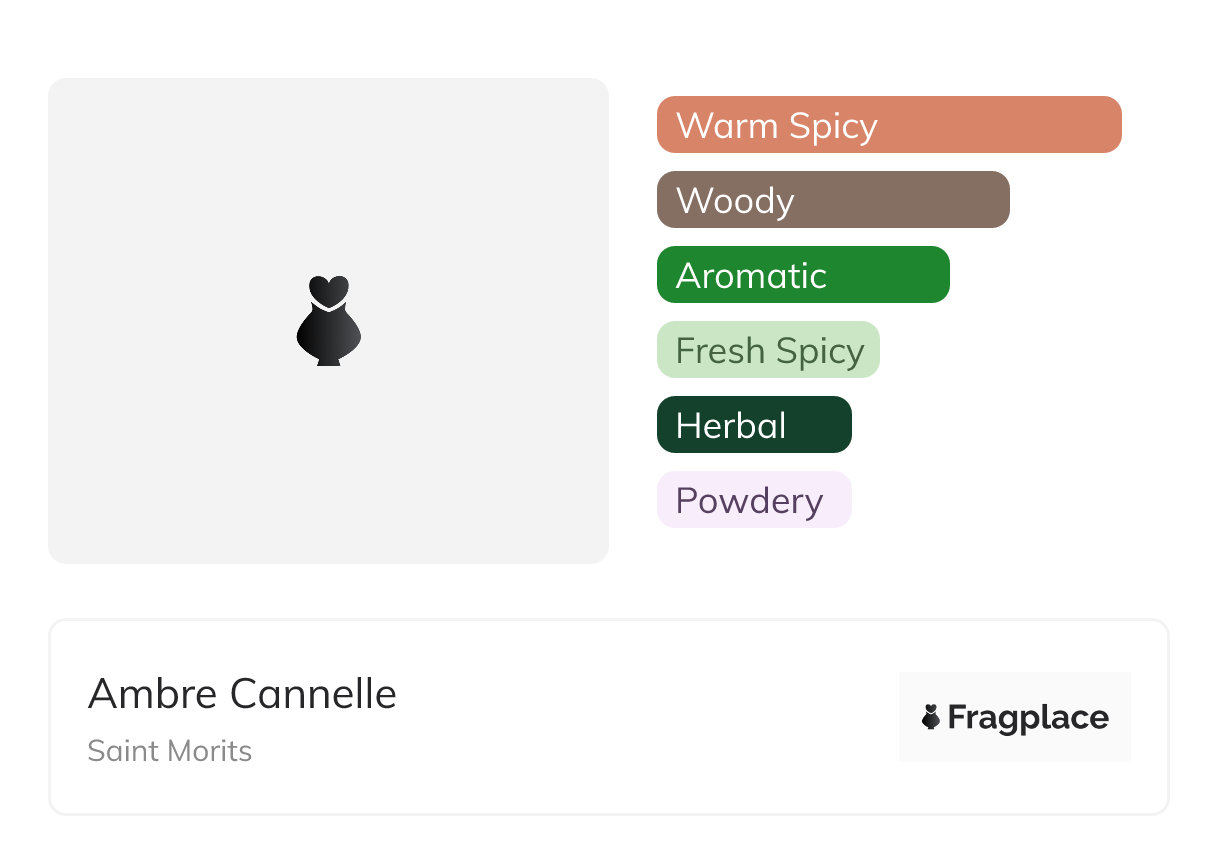The width and height of the screenshot is (1218, 864).
Task: Click the "Woody" text label
Action: tap(735, 201)
